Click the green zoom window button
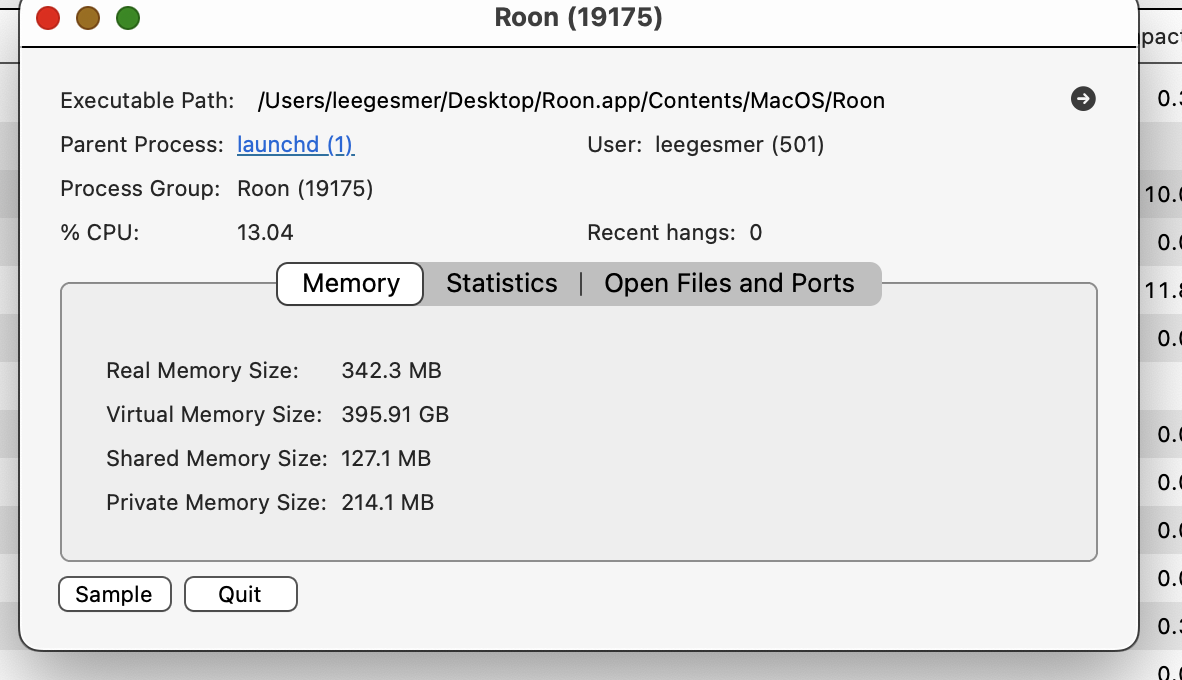The image size is (1182, 680). click(128, 18)
